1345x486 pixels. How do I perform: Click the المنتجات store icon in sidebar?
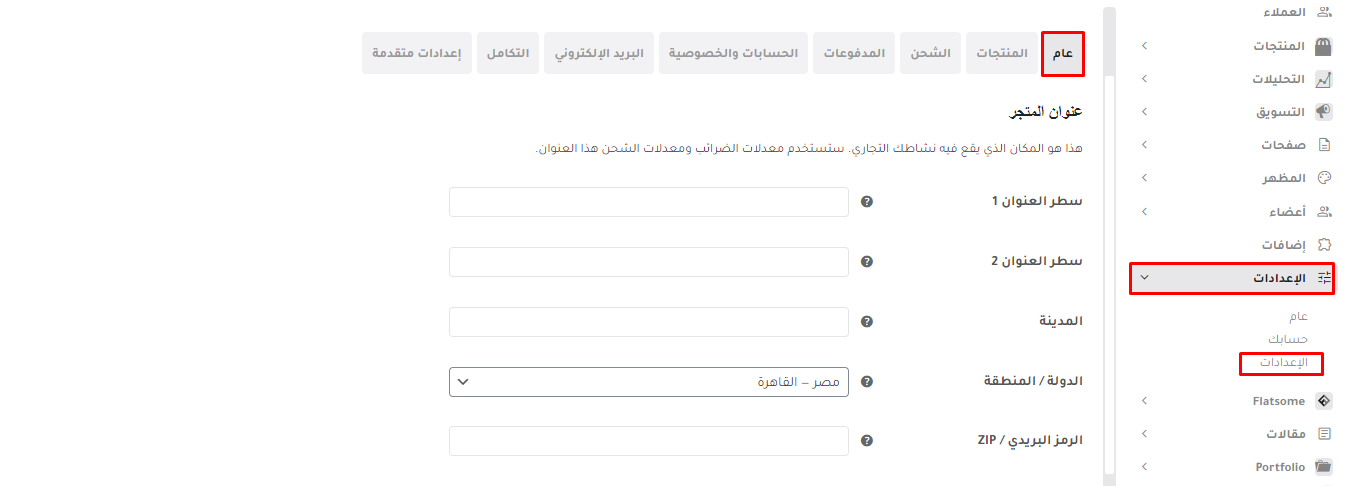pos(1323,46)
